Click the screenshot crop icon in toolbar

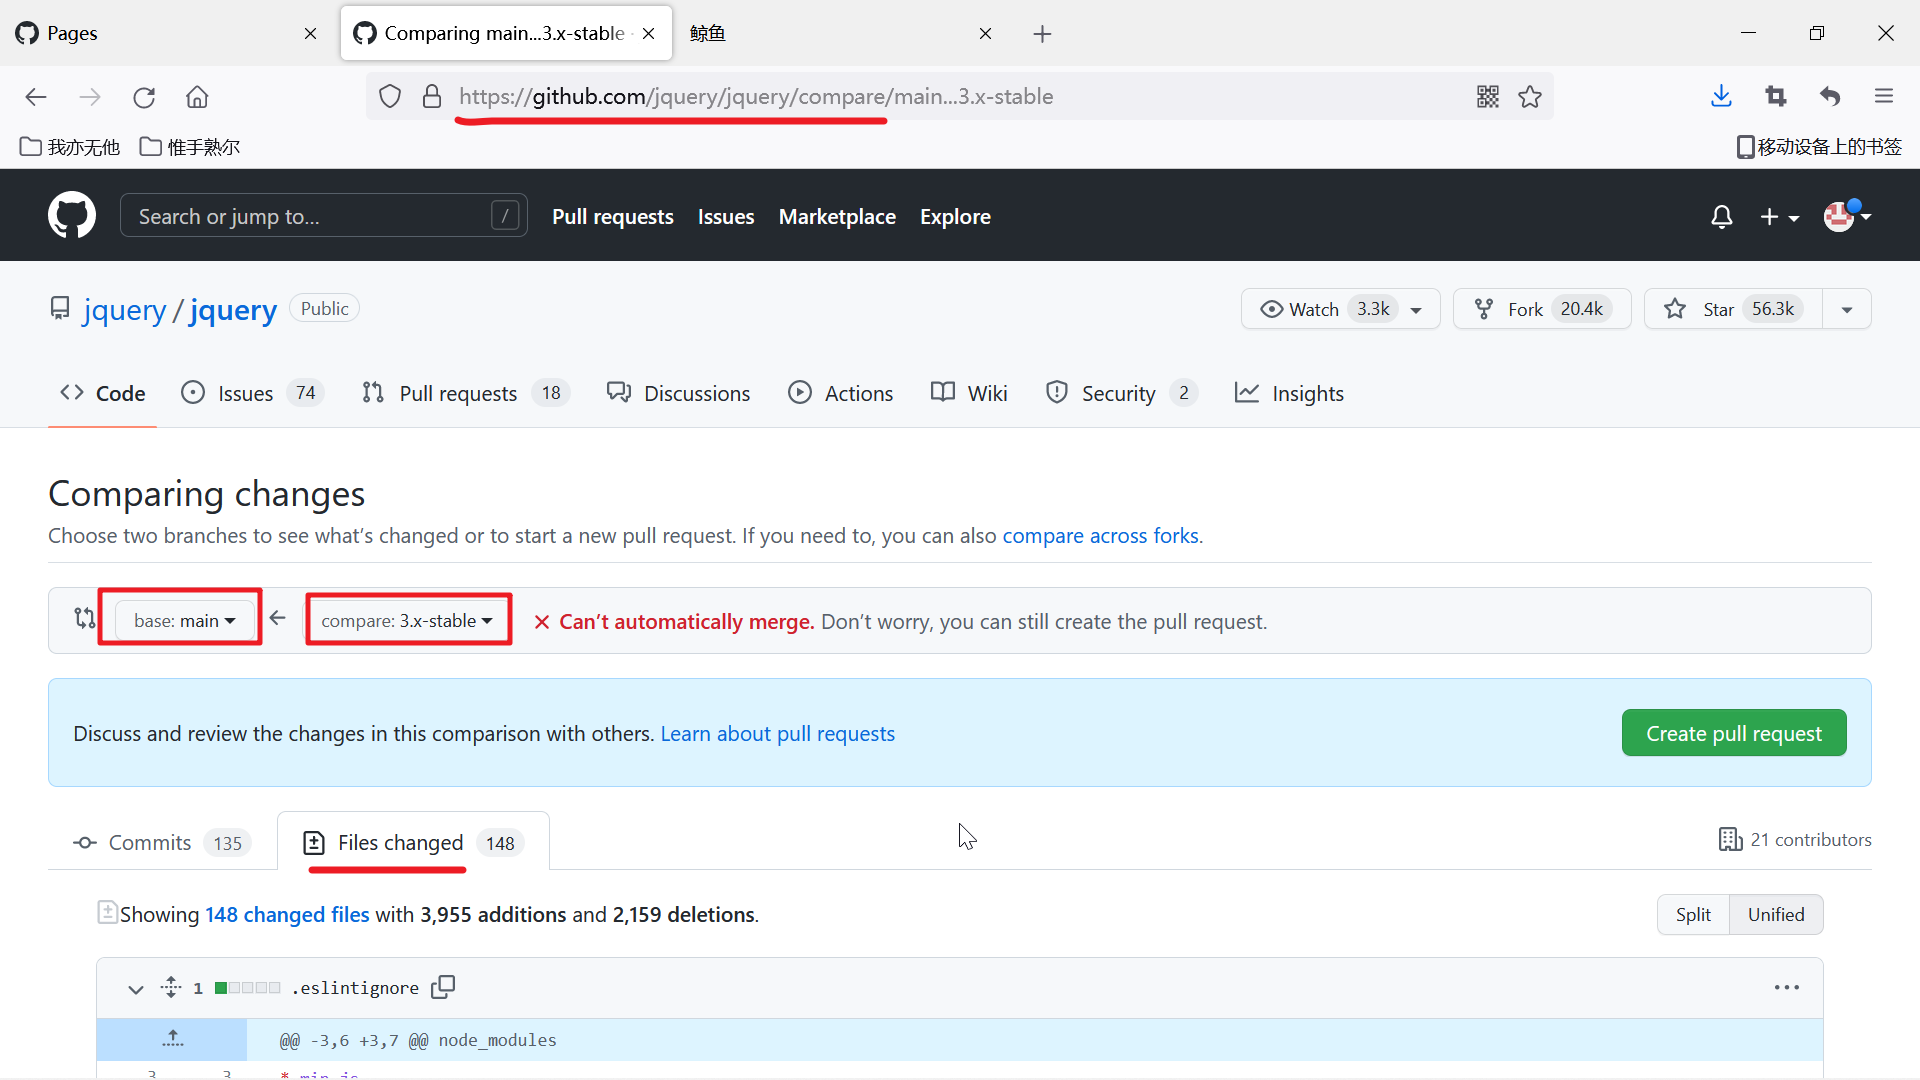(1776, 97)
